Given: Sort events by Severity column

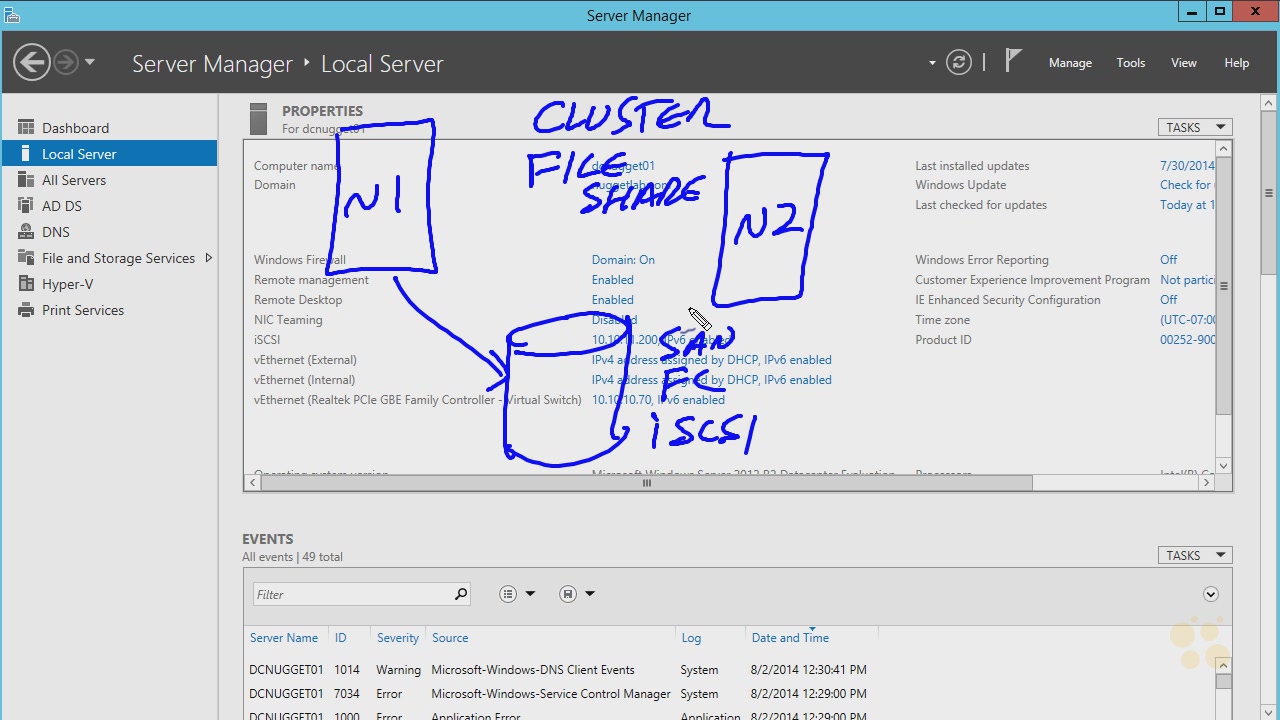Looking at the screenshot, I should (397, 638).
